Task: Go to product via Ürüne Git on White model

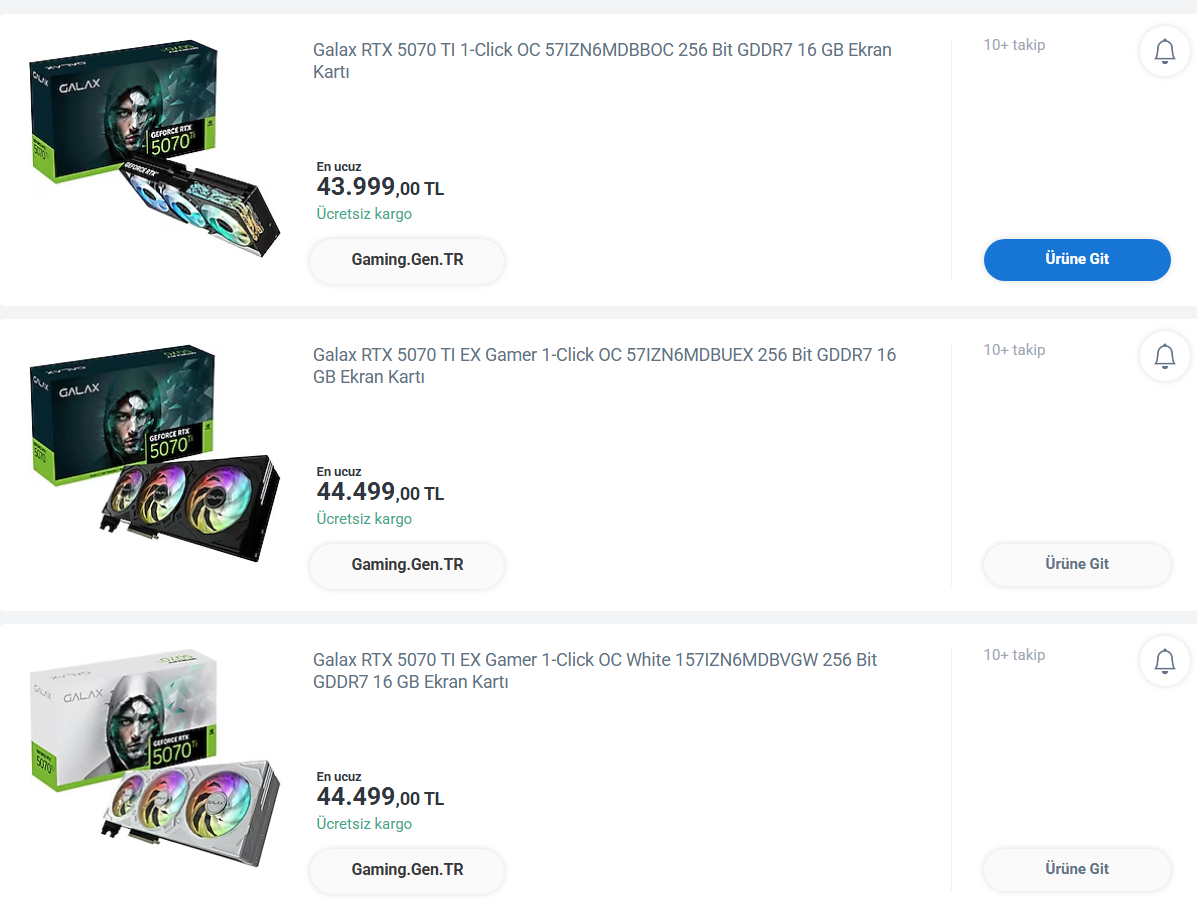Action: coord(1077,869)
